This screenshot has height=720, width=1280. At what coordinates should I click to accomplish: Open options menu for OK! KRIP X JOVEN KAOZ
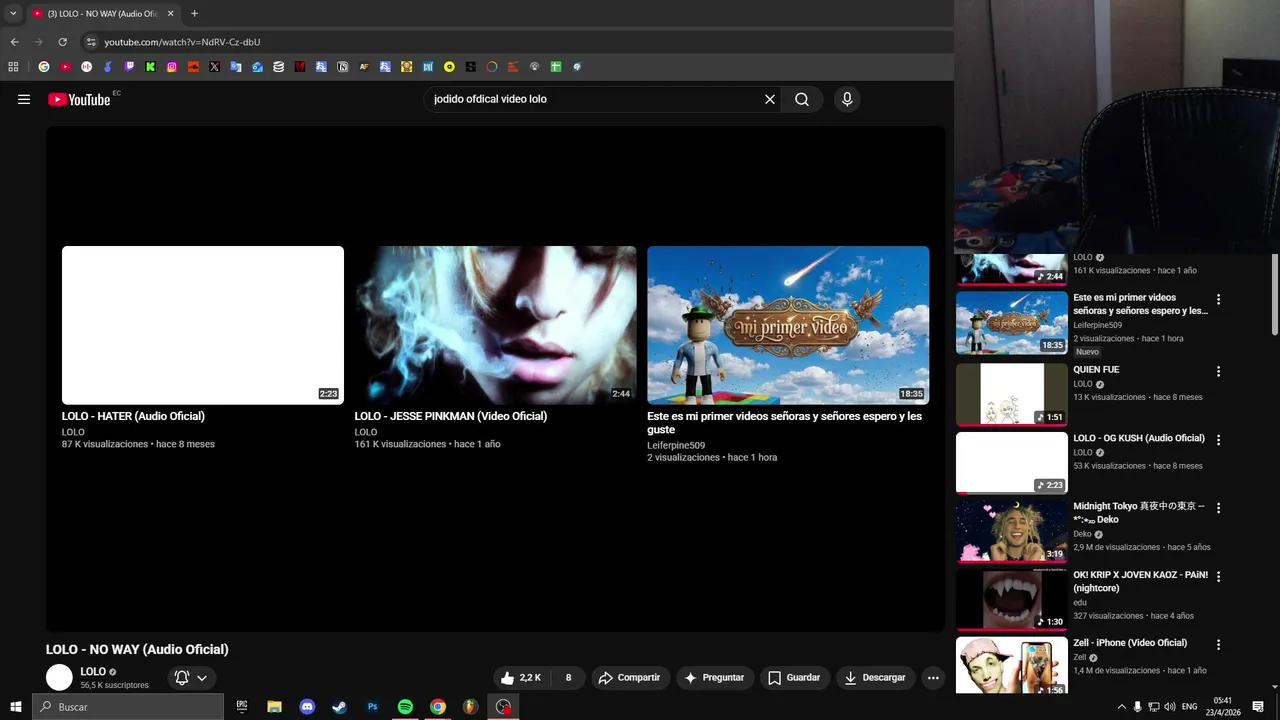(1218, 577)
